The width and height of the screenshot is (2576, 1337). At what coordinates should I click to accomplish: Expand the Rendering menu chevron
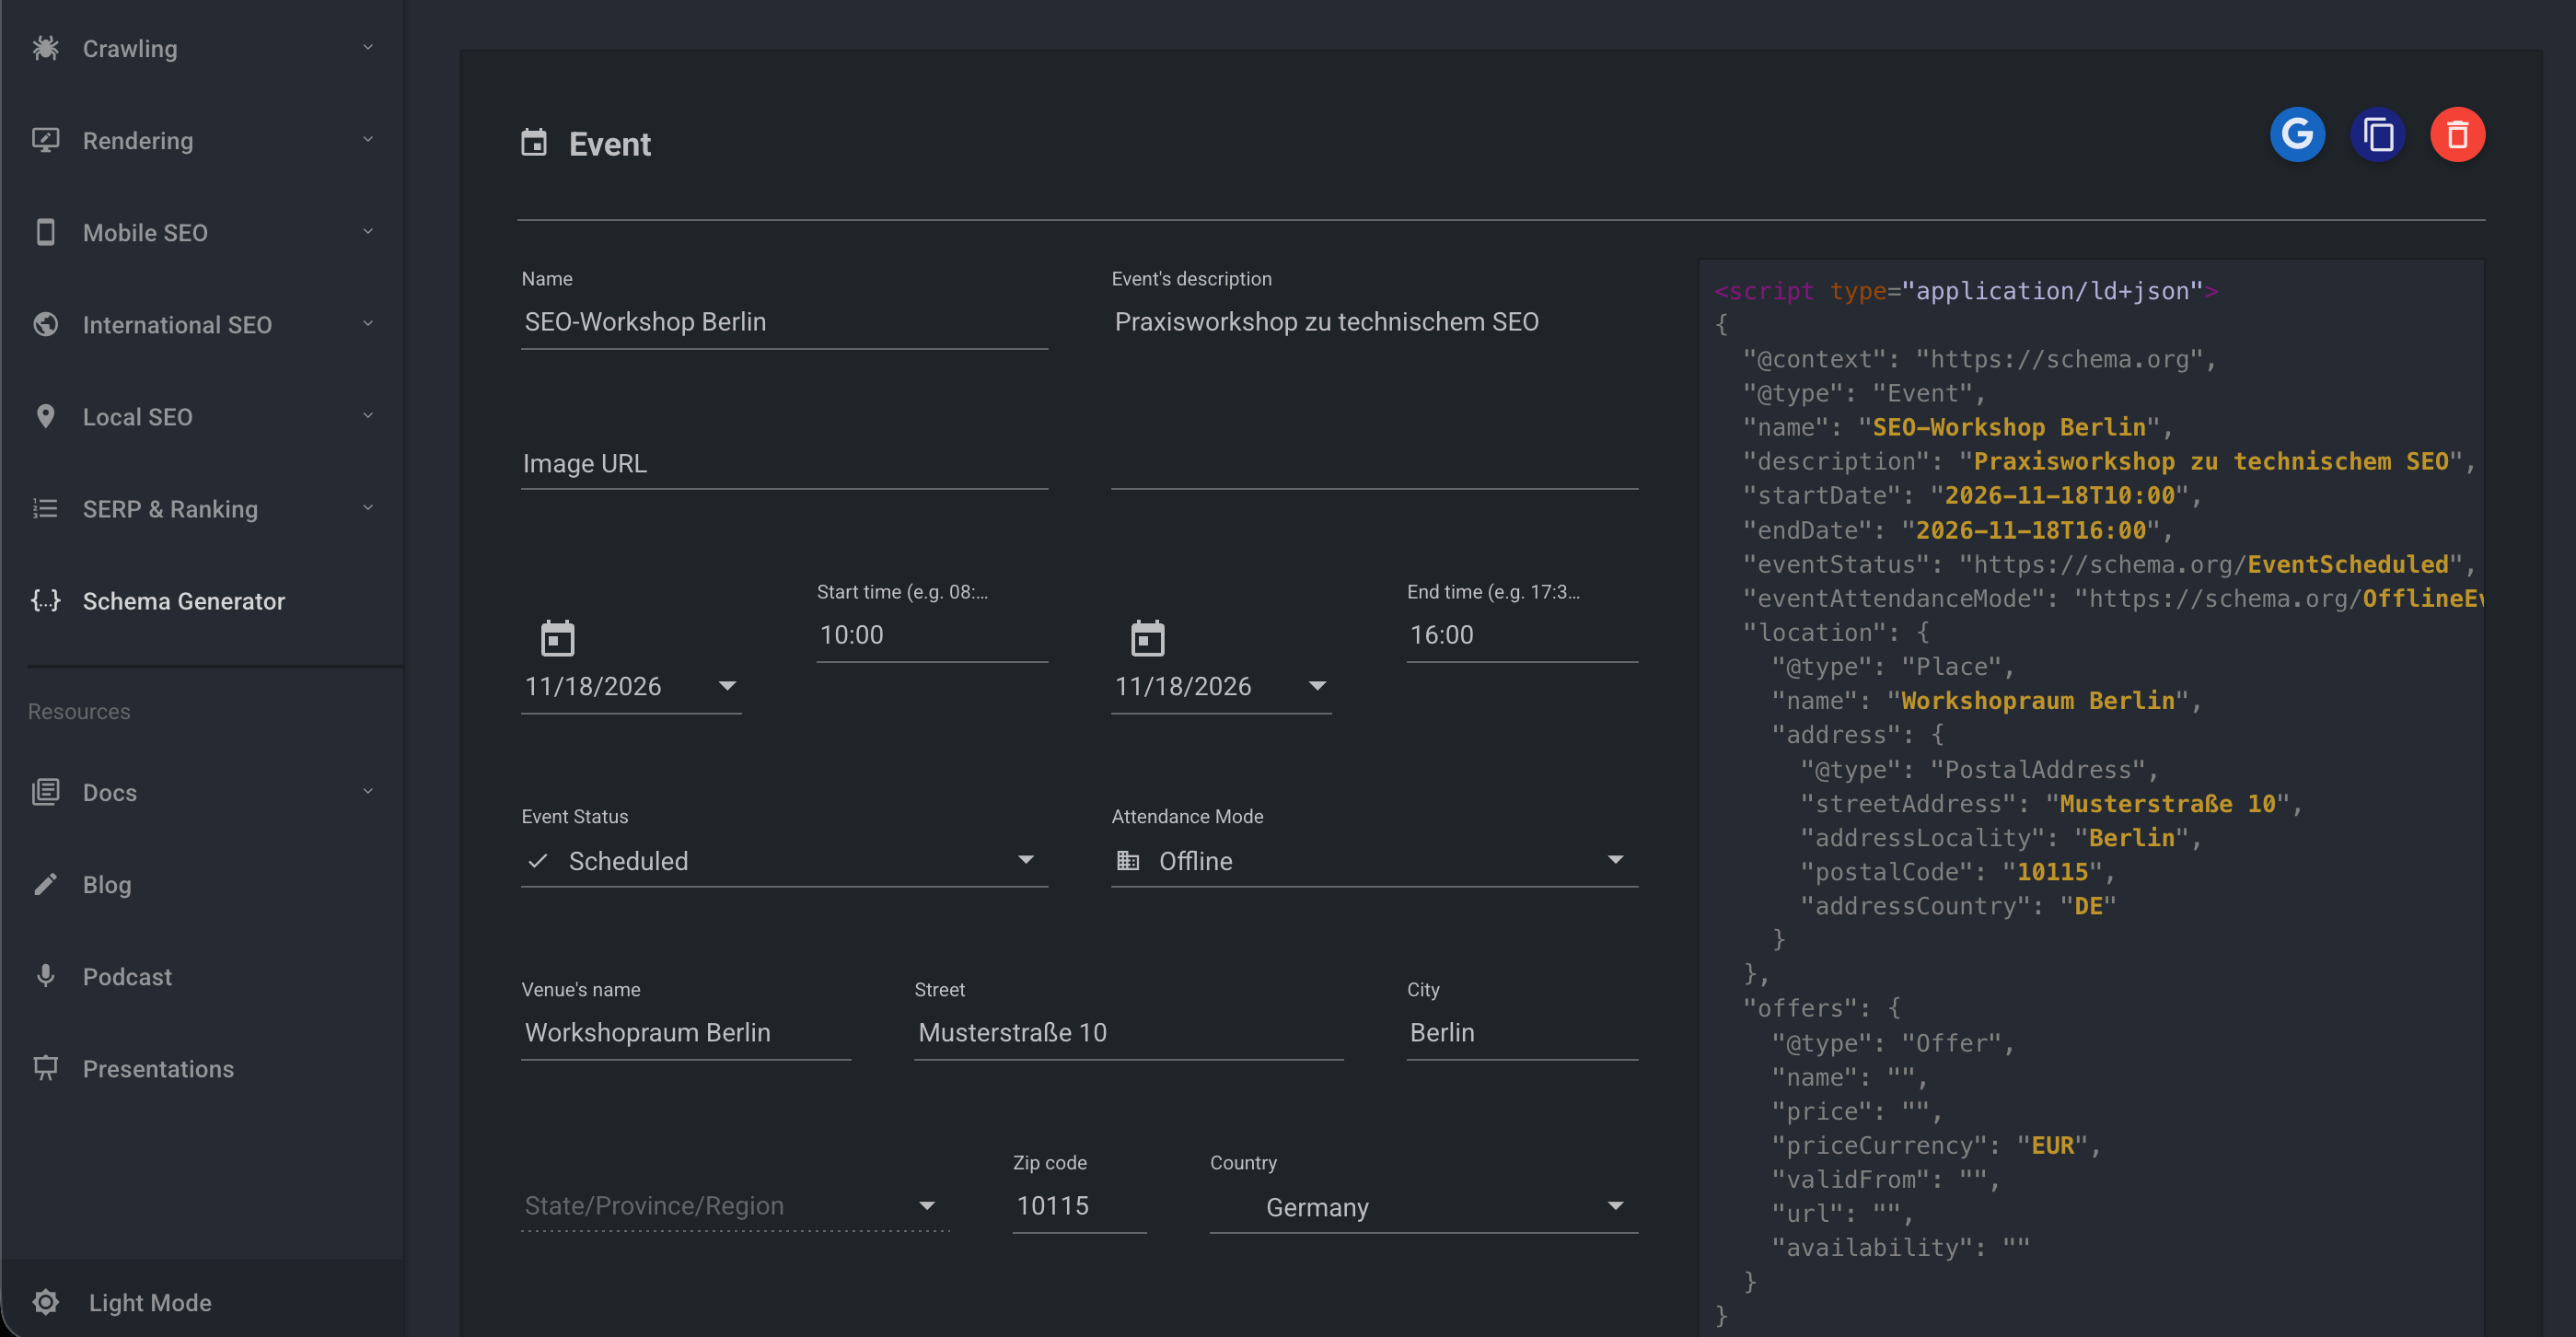[x=368, y=139]
